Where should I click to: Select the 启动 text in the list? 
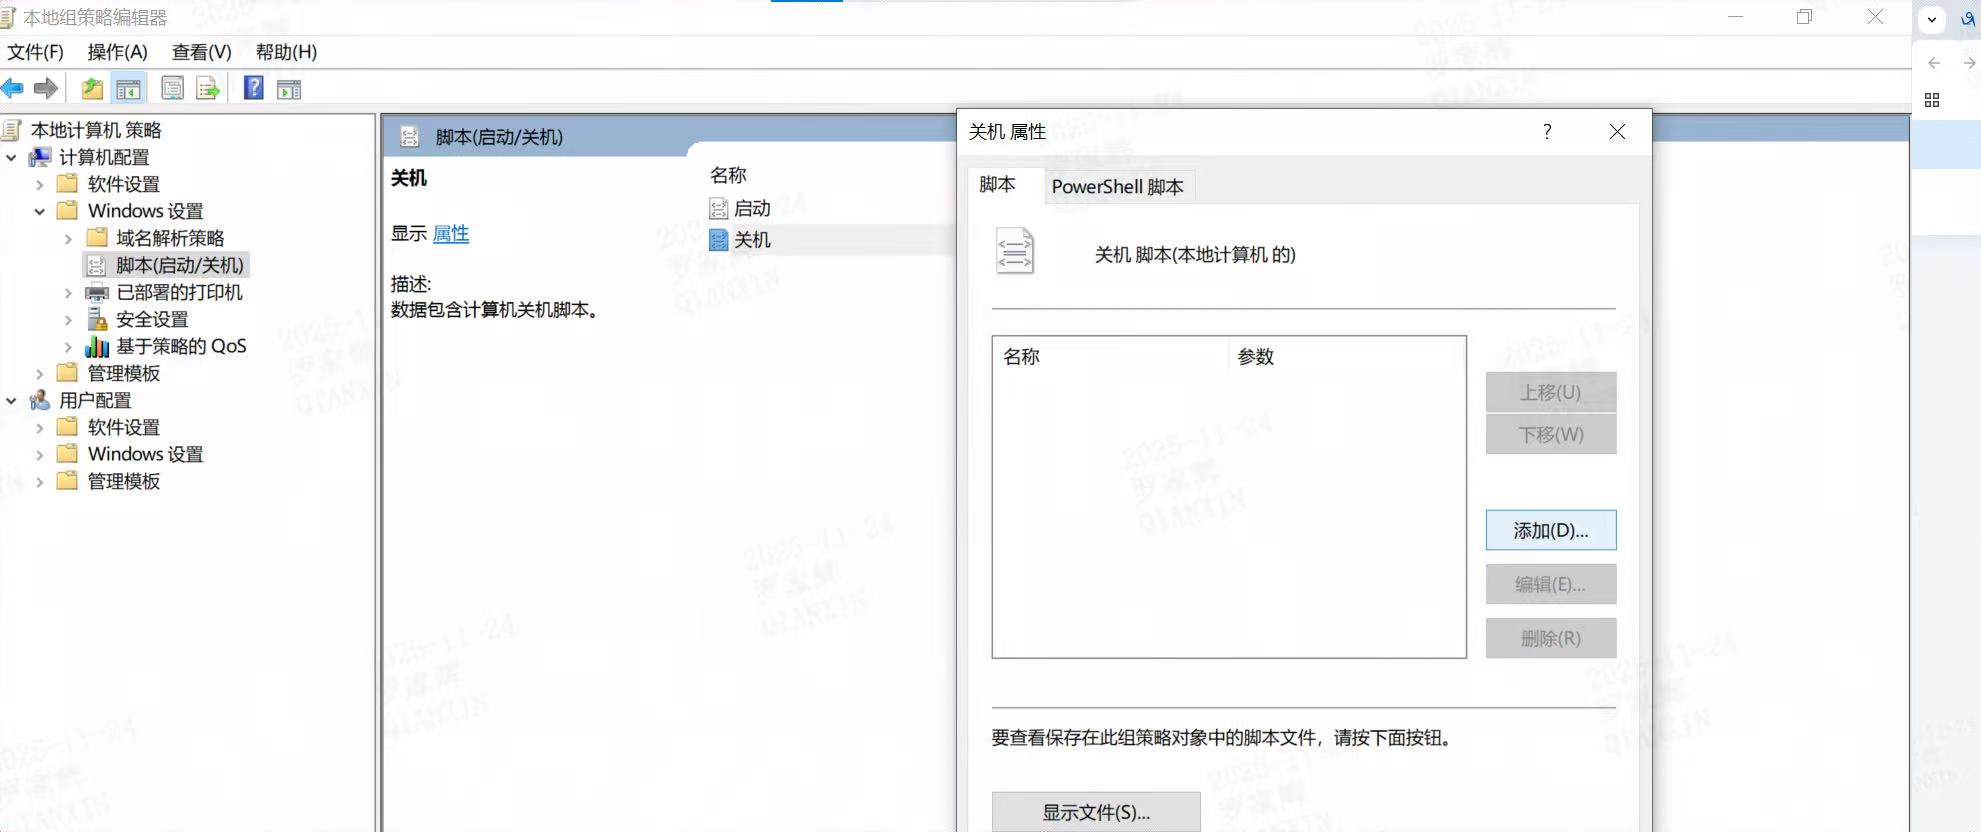752,208
